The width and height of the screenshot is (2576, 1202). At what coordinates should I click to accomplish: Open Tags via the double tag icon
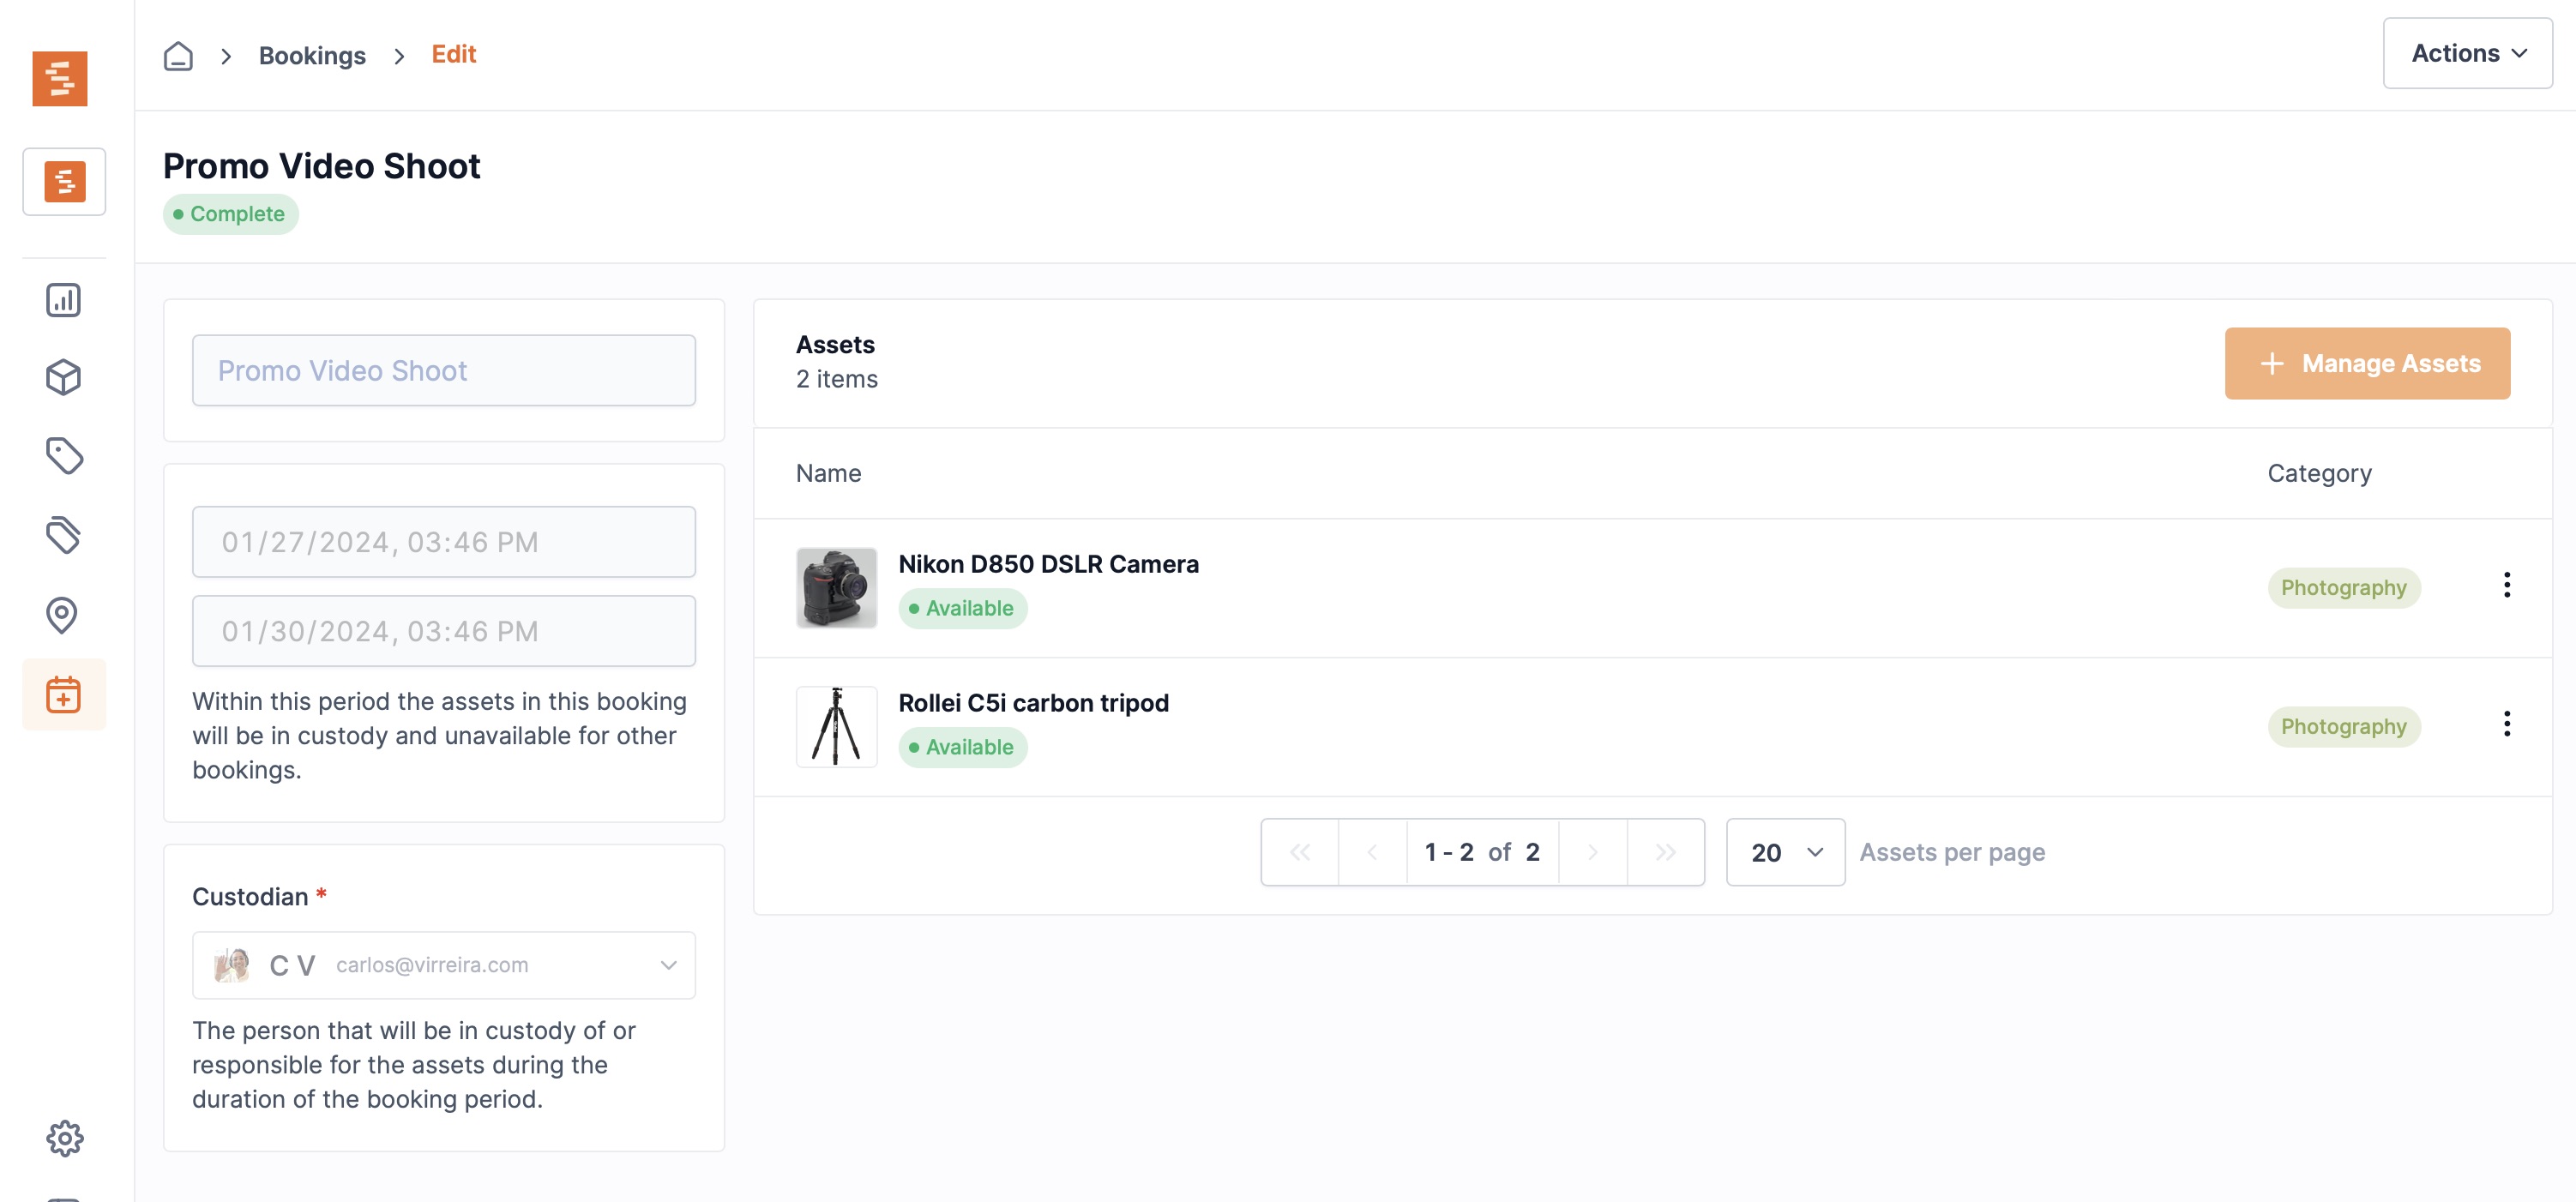click(x=63, y=535)
